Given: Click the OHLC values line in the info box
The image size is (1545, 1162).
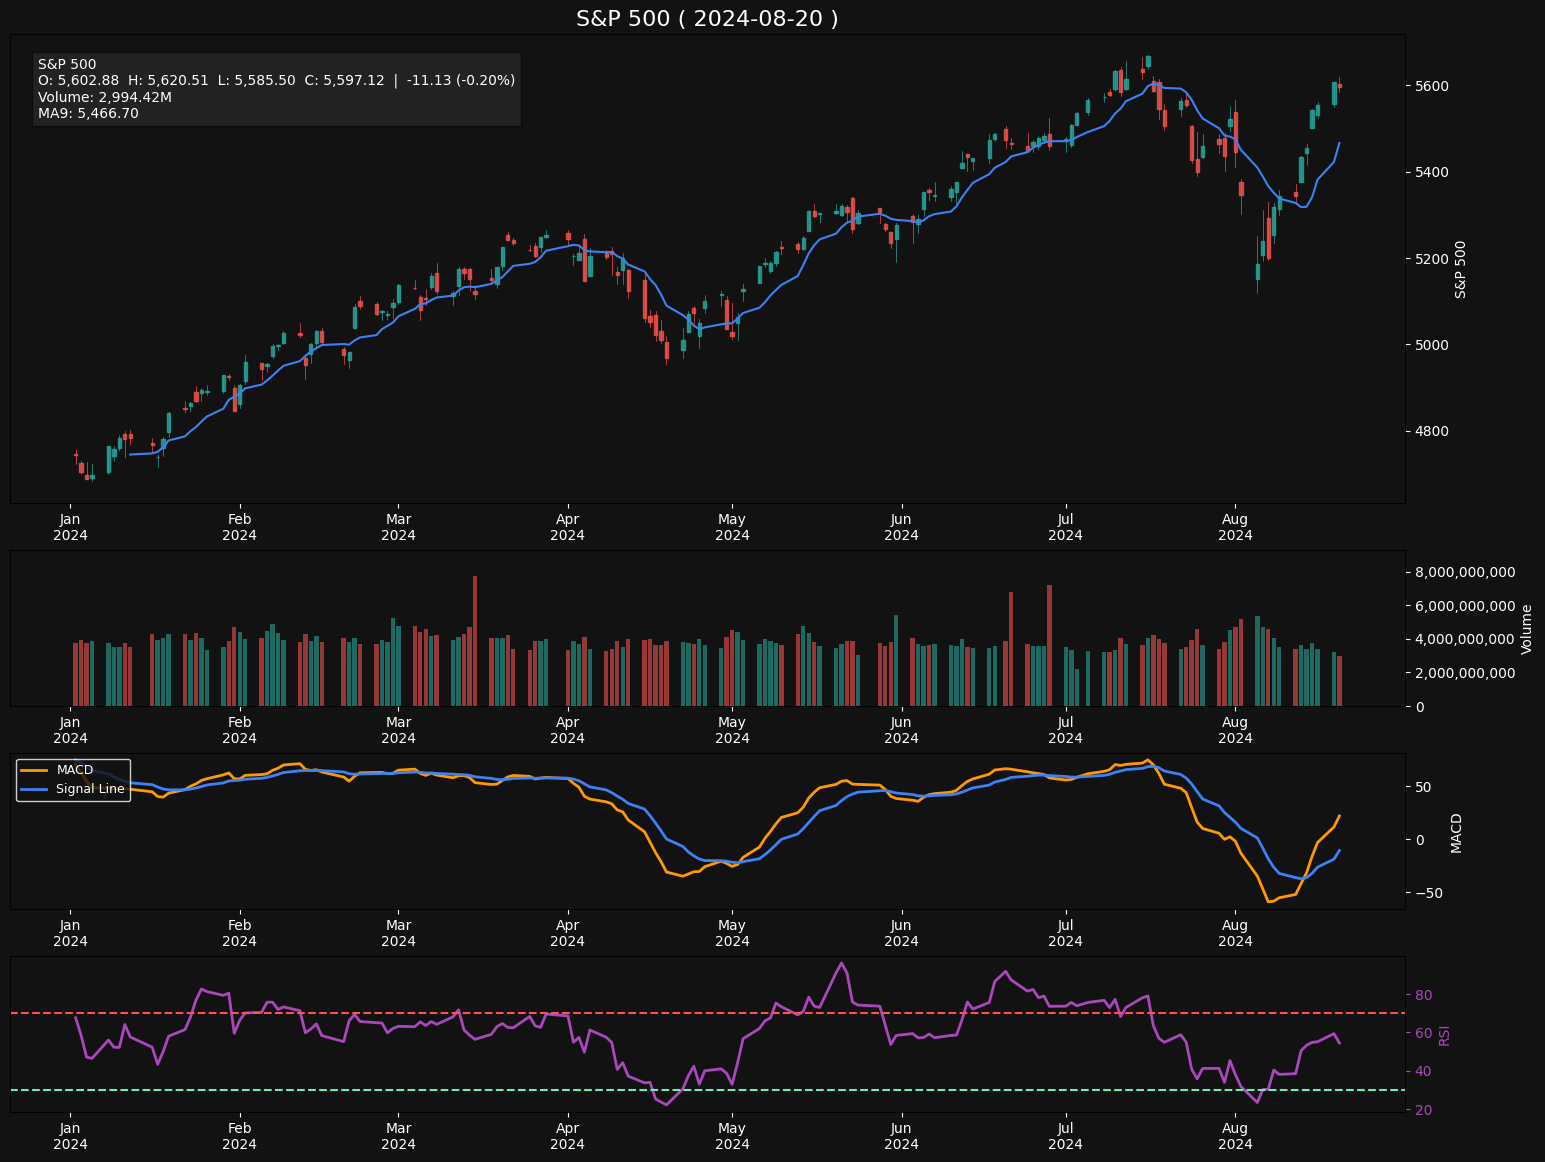Looking at the screenshot, I should coord(276,80).
